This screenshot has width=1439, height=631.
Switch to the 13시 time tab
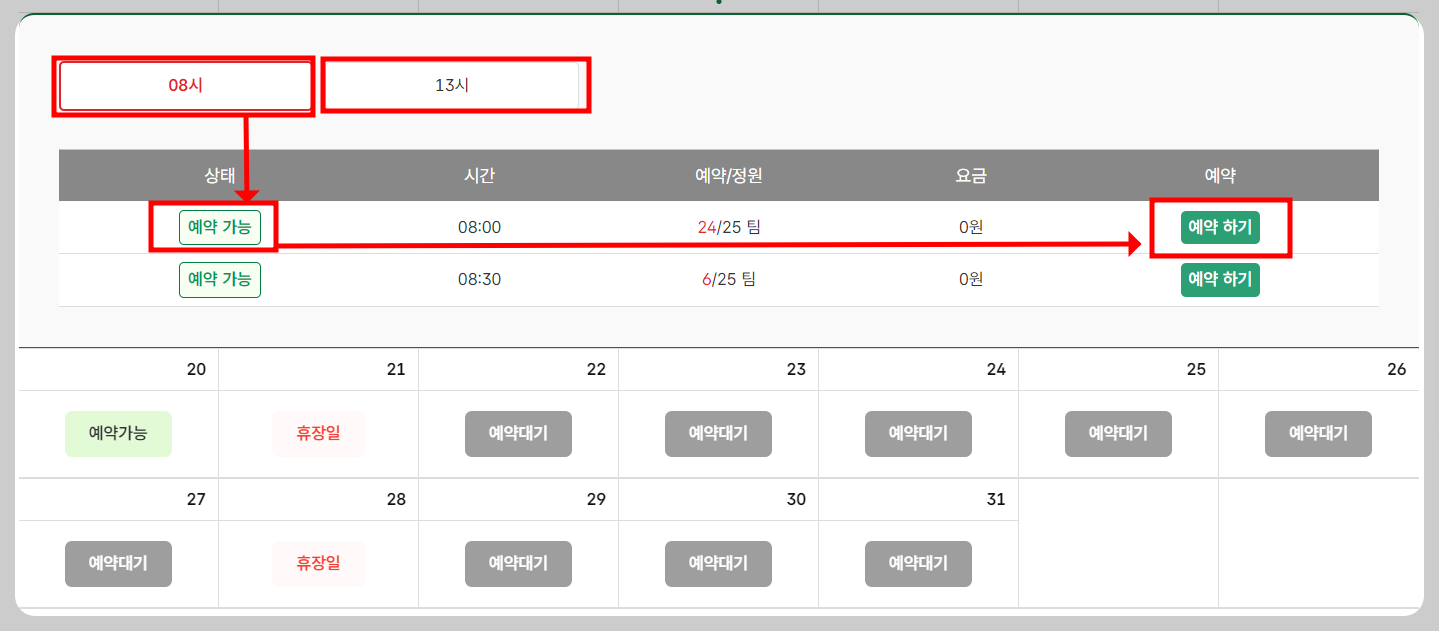pyautogui.click(x=455, y=85)
